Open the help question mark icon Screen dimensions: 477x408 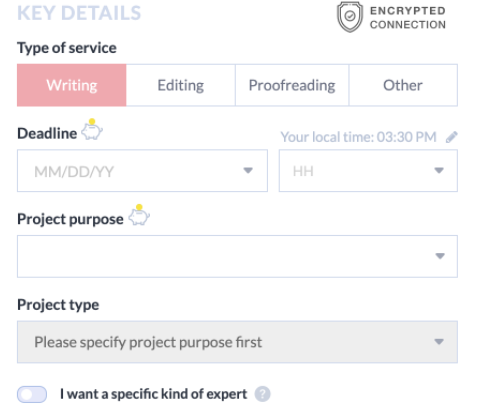coord(263,394)
